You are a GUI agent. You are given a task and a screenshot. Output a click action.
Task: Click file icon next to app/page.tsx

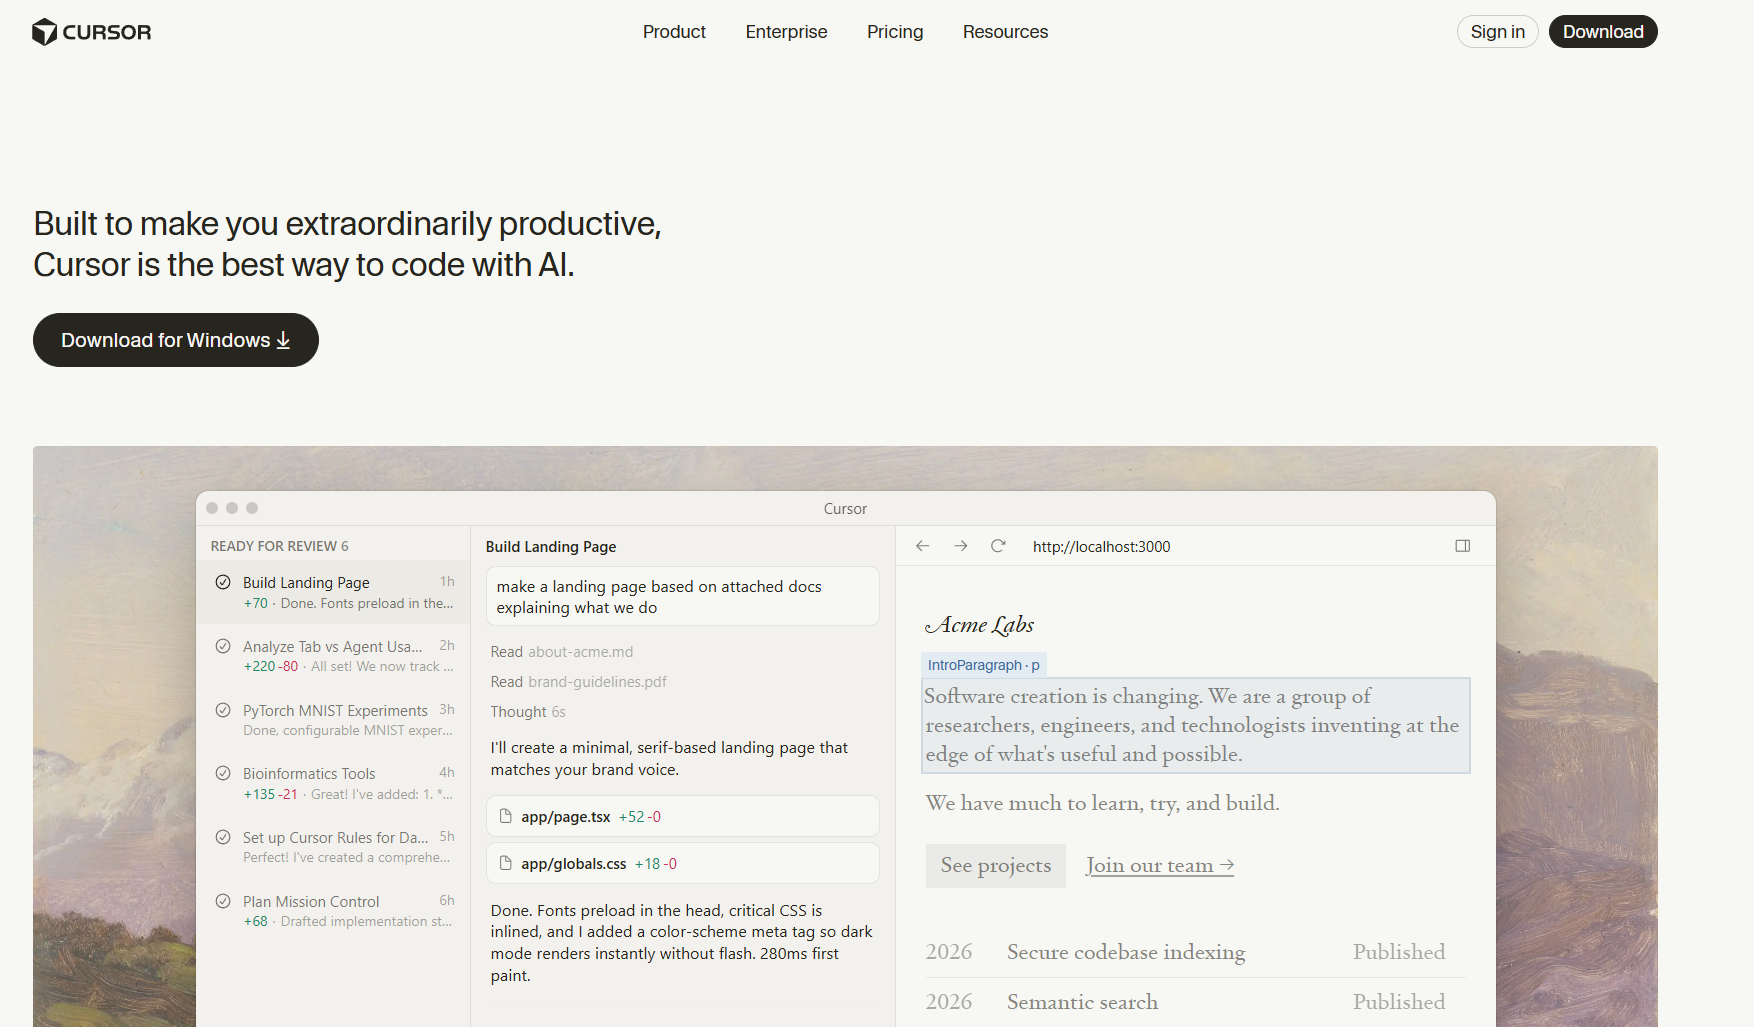(506, 816)
